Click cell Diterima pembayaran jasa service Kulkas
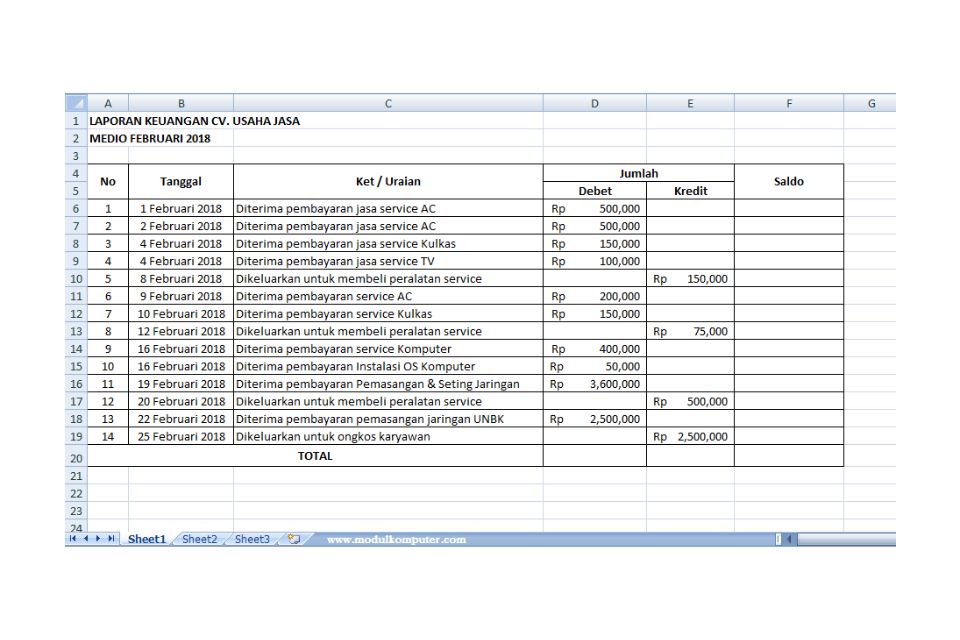 (388, 243)
